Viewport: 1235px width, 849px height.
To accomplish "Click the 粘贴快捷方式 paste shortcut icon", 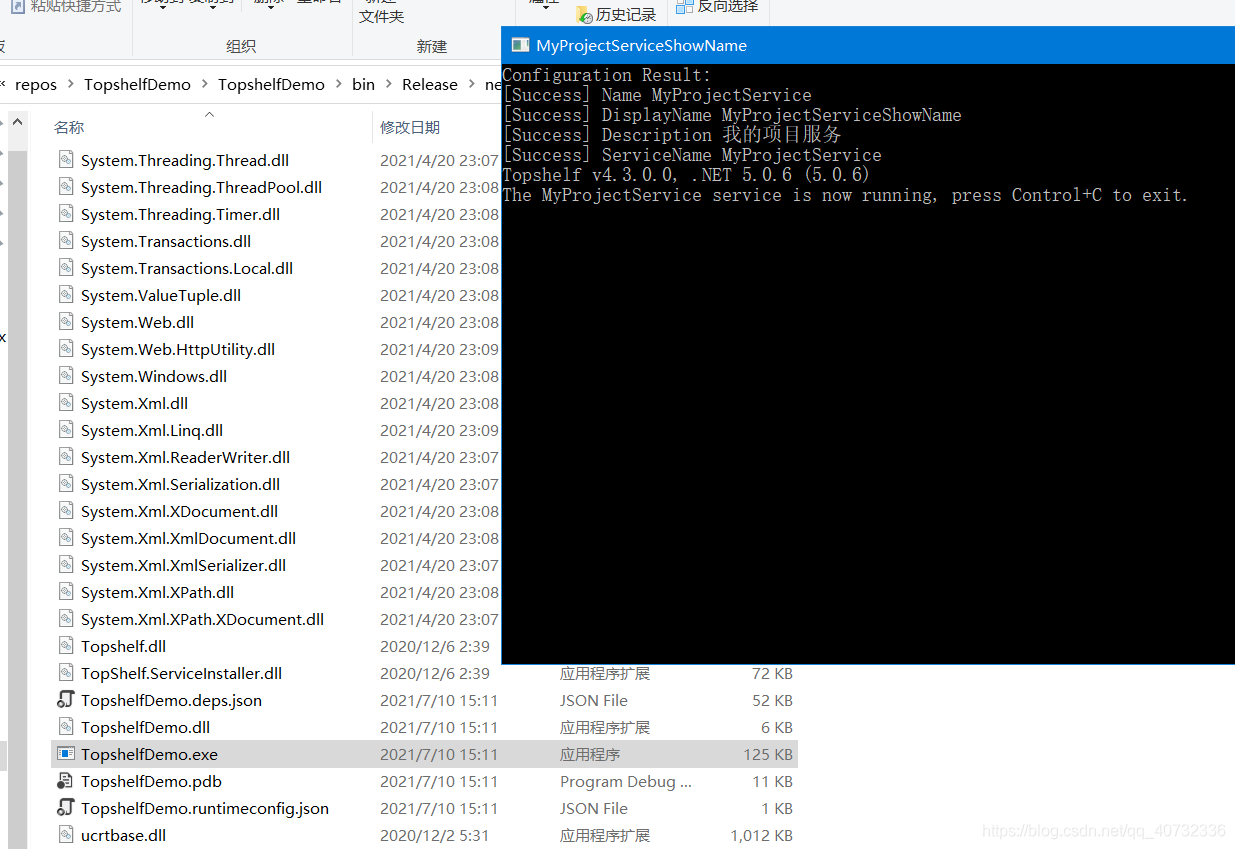I will coord(17,7).
